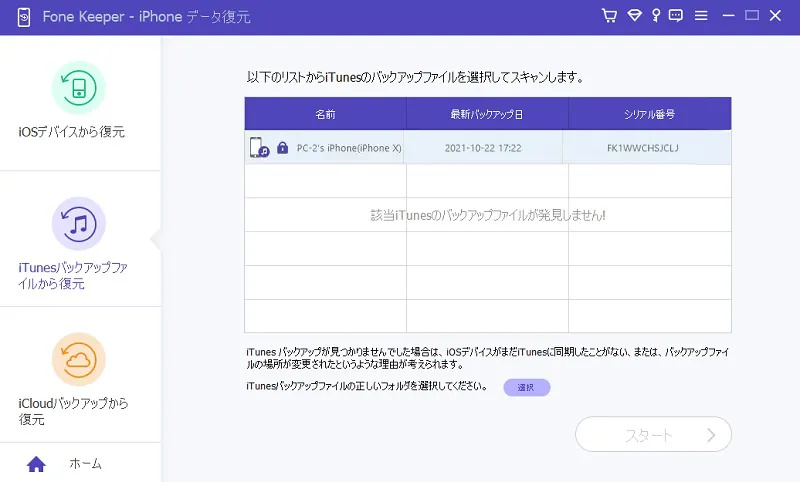Click the lock icon on encrypted backup

(282, 147)
